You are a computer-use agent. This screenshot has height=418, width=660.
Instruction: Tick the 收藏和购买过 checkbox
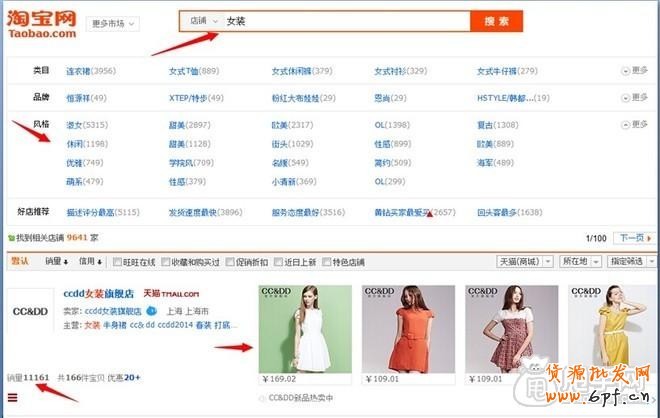click(165, 262)
